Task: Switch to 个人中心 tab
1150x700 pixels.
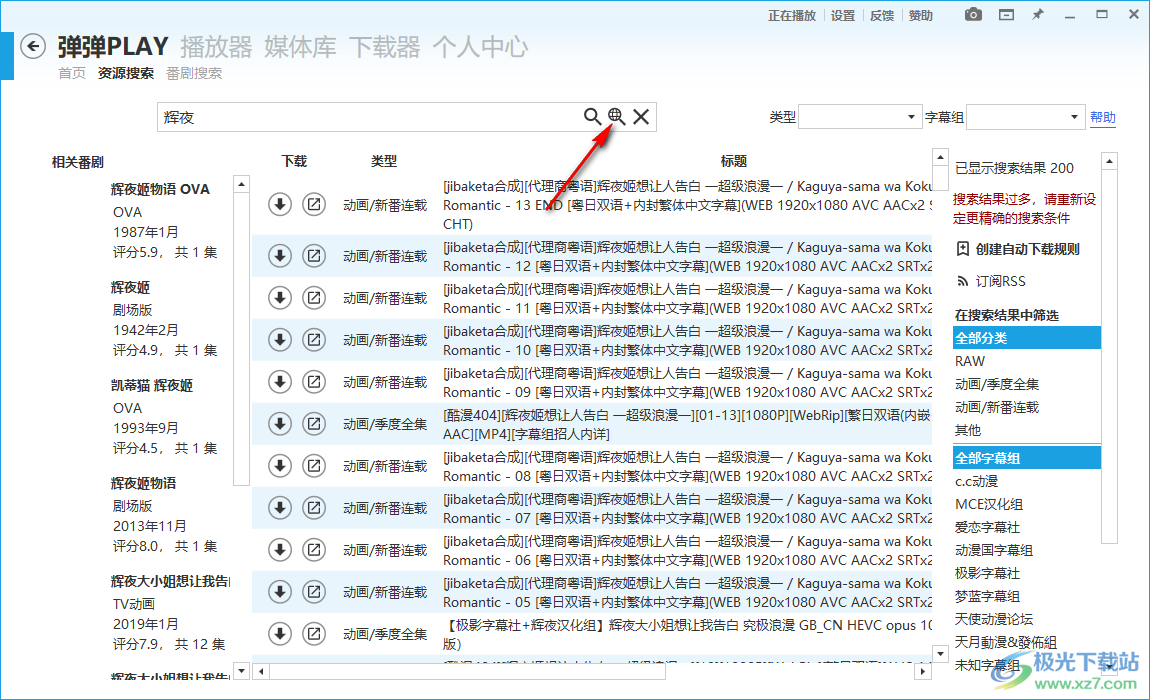Action: click(480, 47)
